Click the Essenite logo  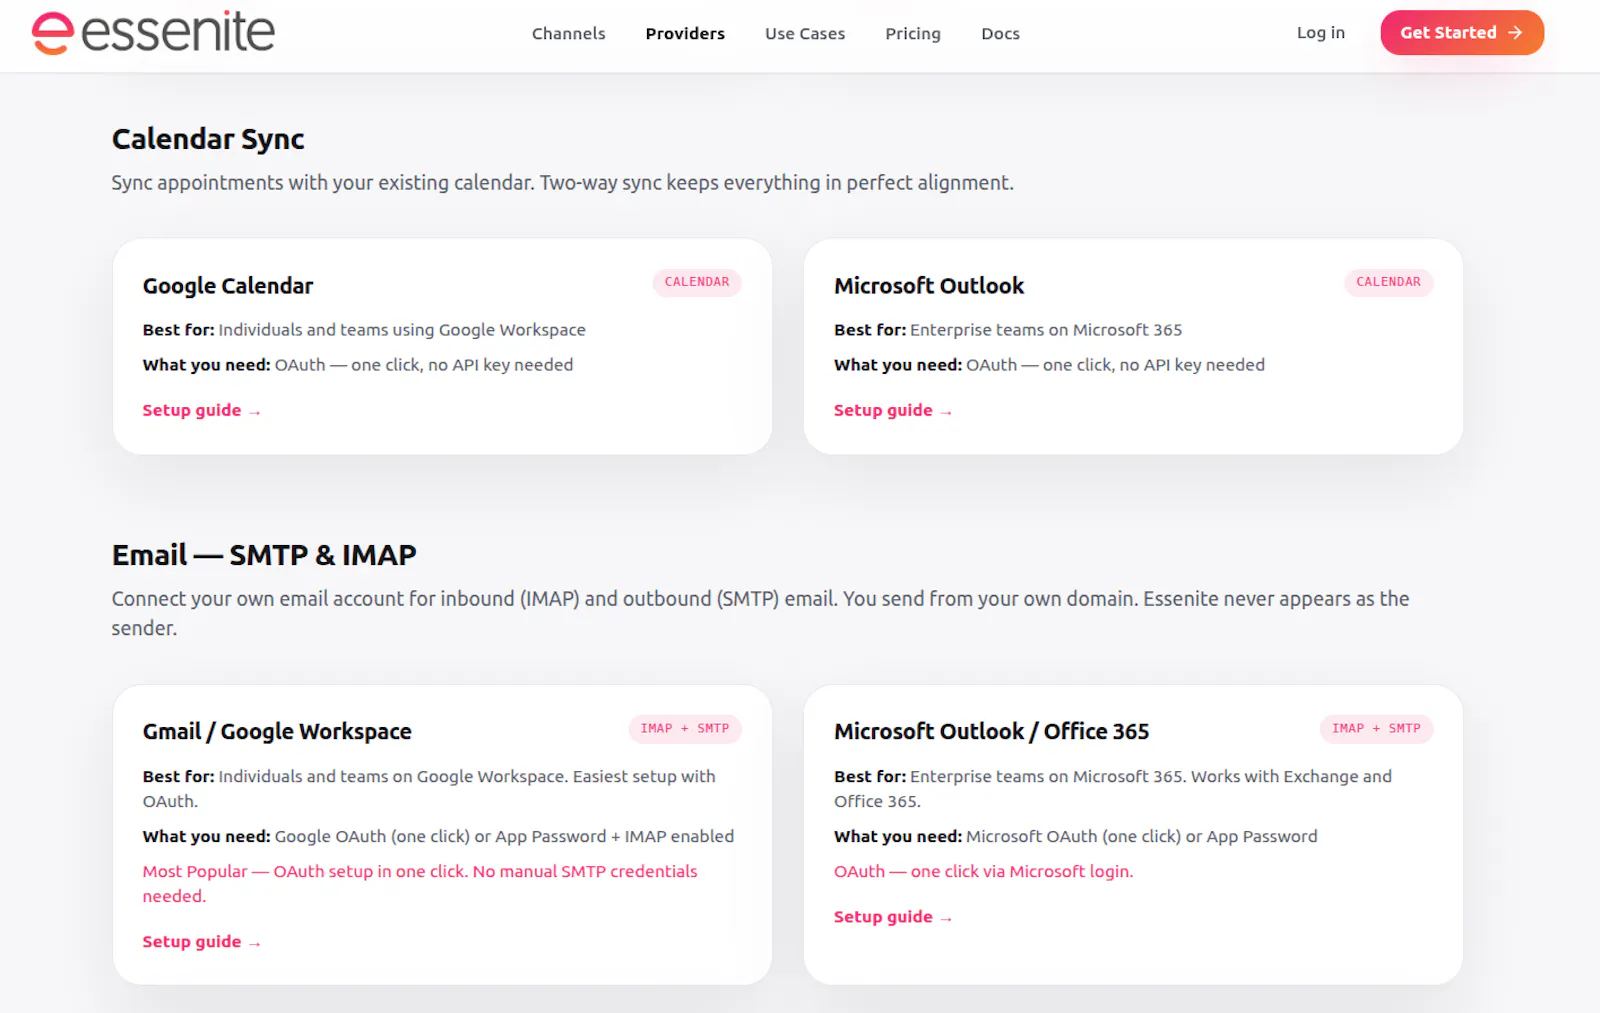pyautogui.click(x=153, y=33)
